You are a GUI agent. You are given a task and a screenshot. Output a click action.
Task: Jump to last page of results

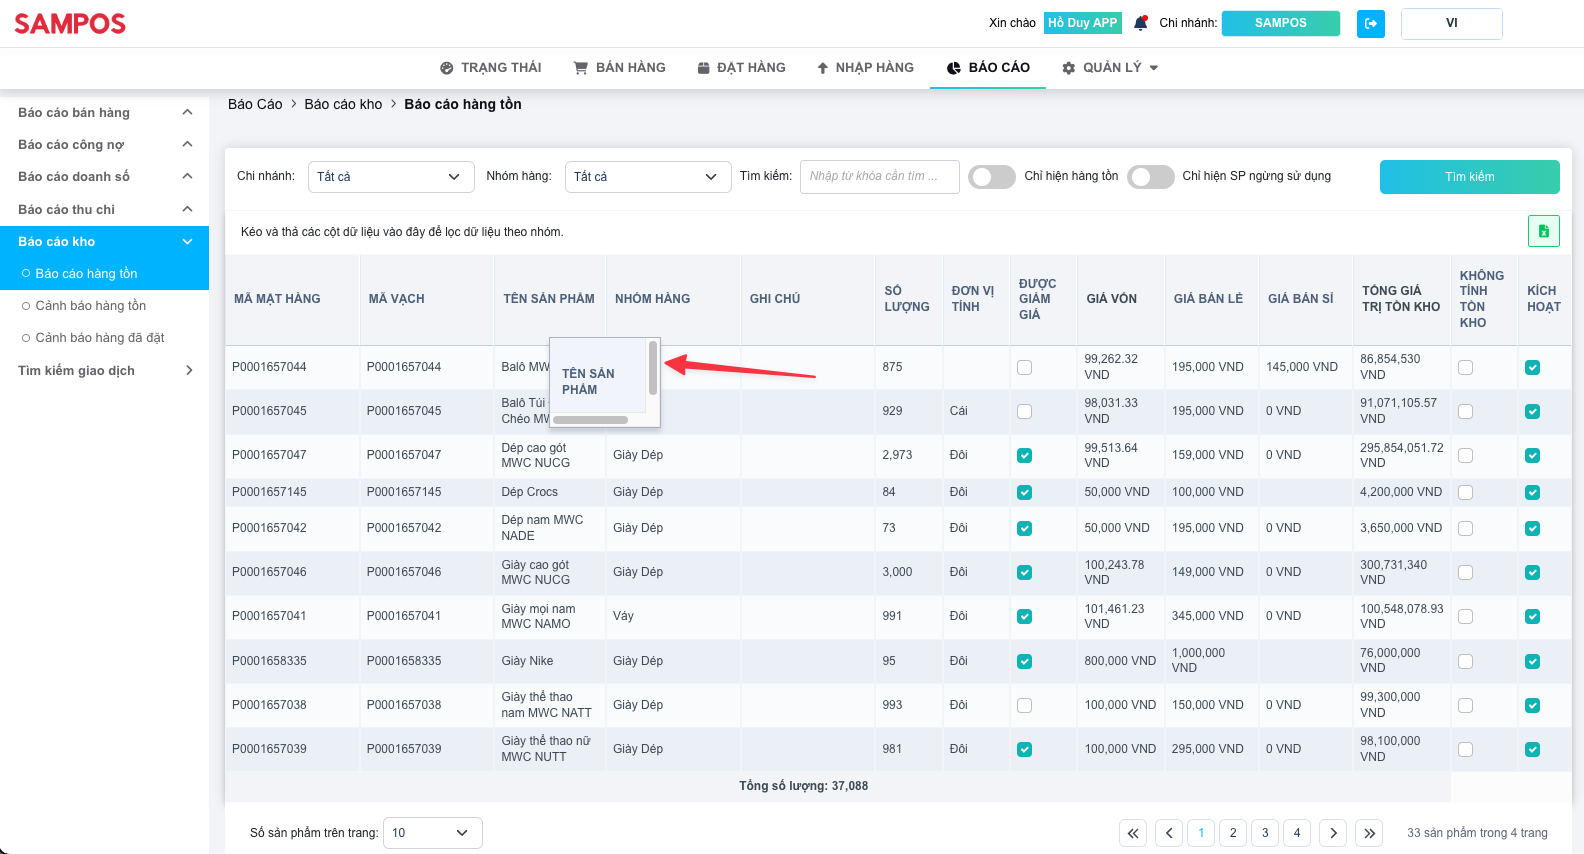[x=1370, y=833]
